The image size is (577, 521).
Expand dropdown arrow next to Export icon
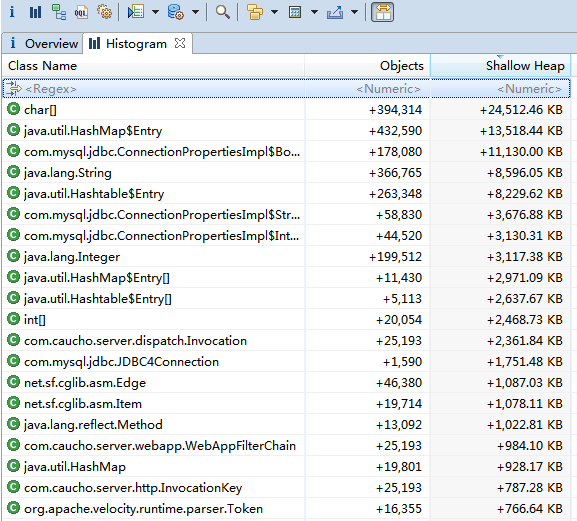coord(354,12)
